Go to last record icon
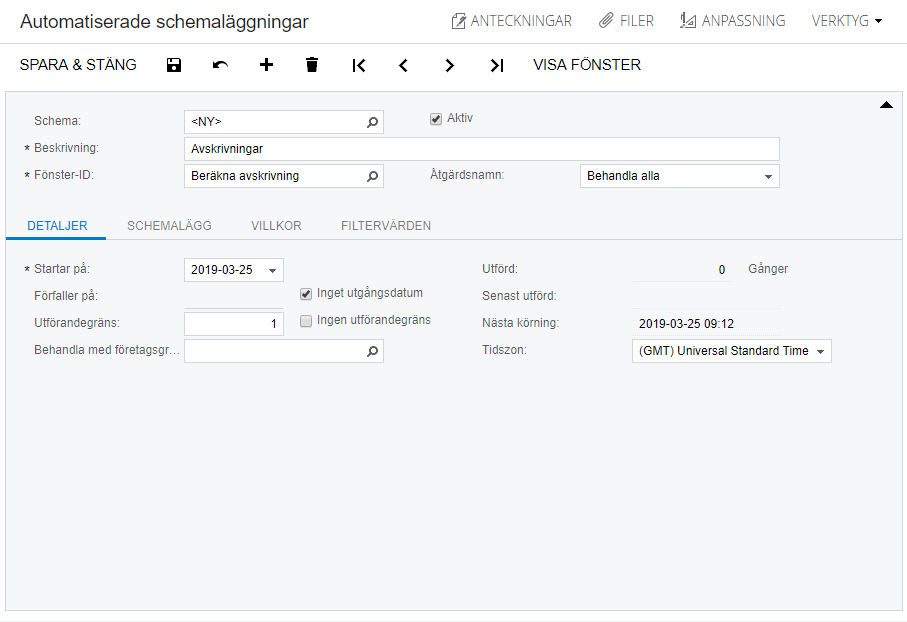 click(497, 65)
